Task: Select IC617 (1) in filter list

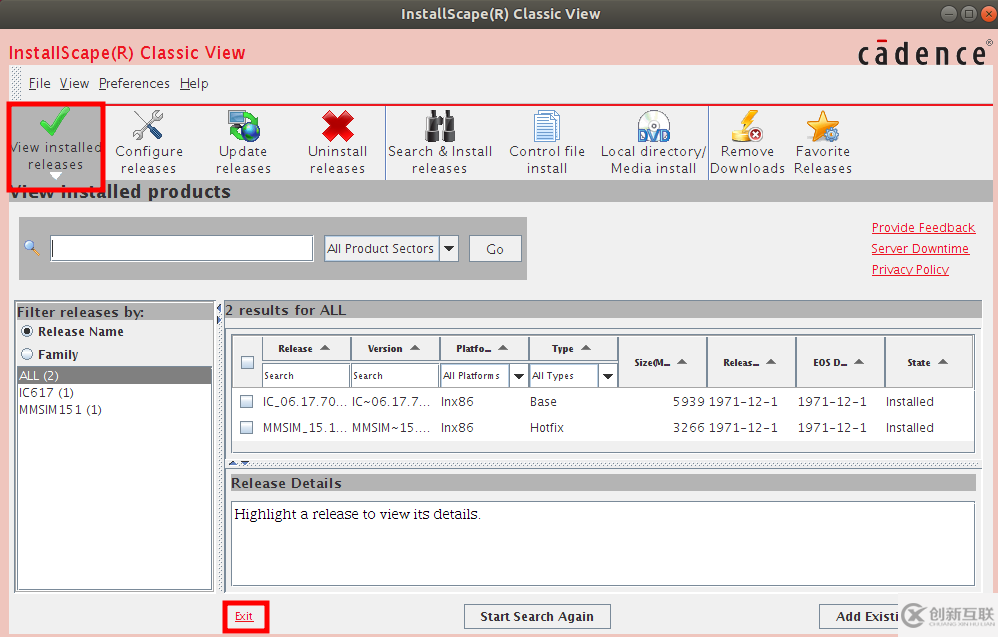Action: pyautogui.click(x=115, y=393)
